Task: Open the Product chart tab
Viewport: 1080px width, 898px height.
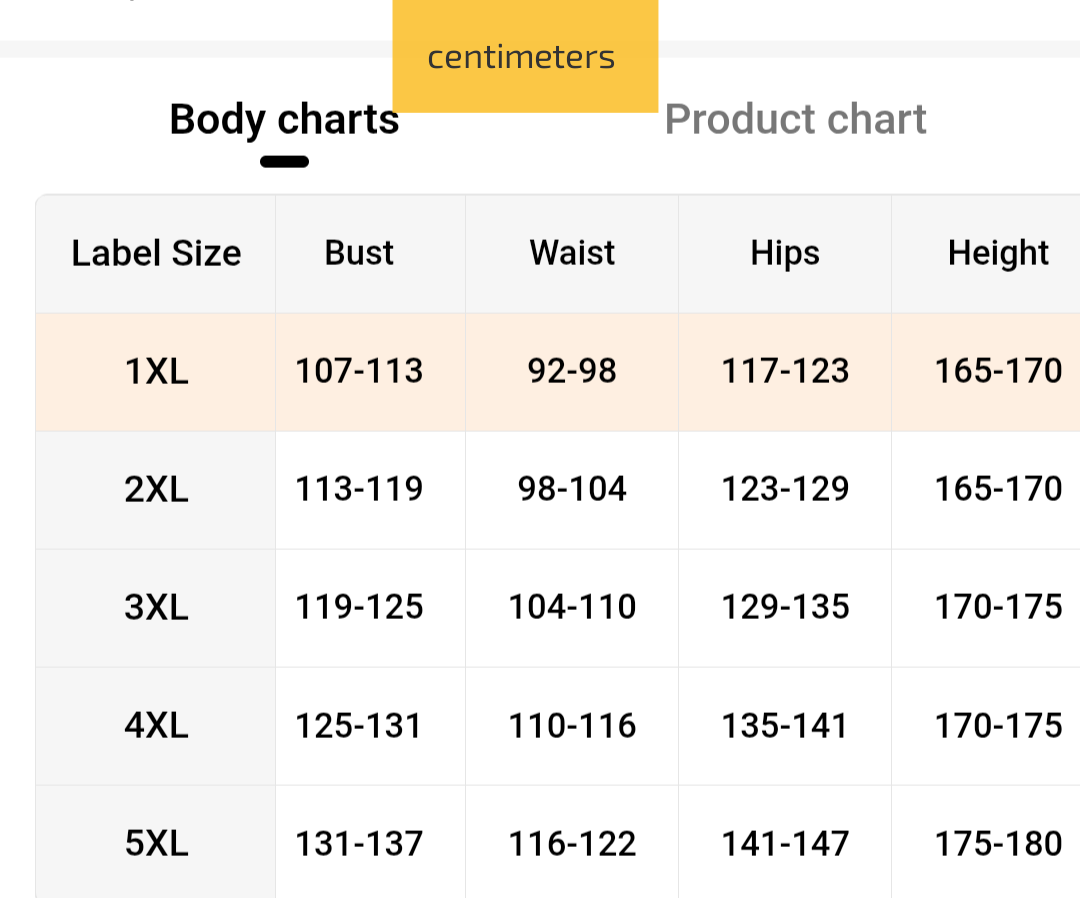Action: (x=795, y=120)
